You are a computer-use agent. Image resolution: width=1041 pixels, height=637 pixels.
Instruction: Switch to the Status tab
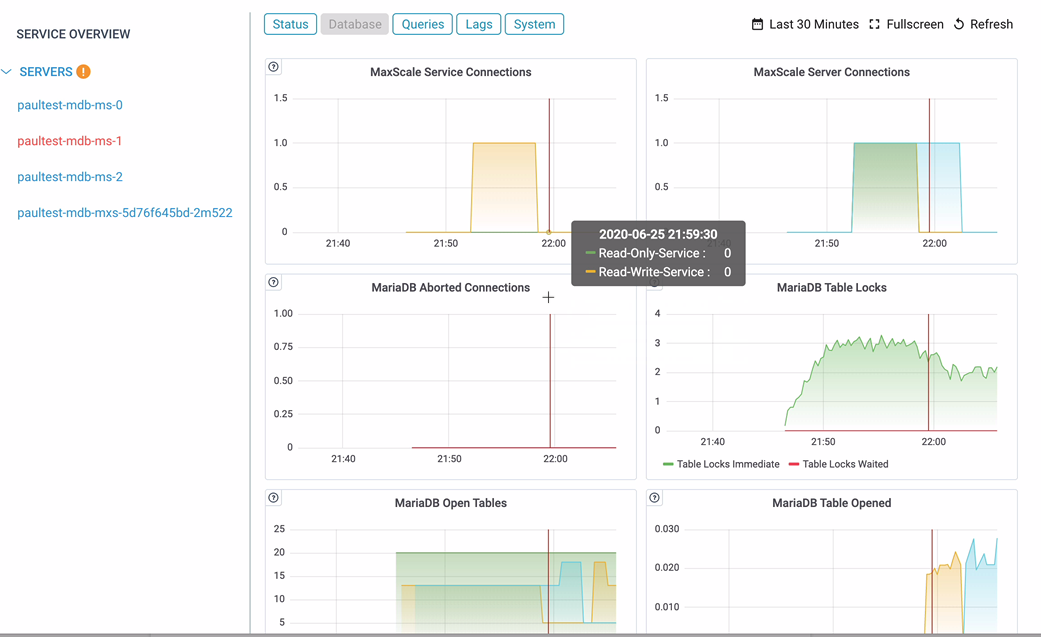point(290,24)
